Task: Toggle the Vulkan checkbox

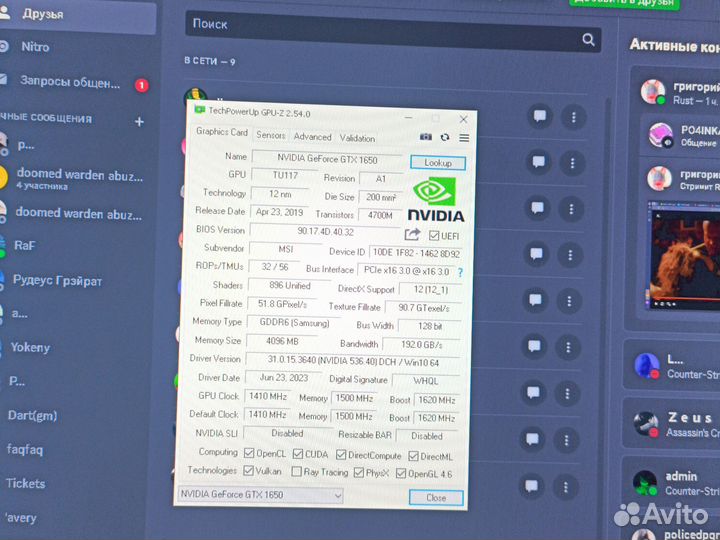Action: [248, 471]
